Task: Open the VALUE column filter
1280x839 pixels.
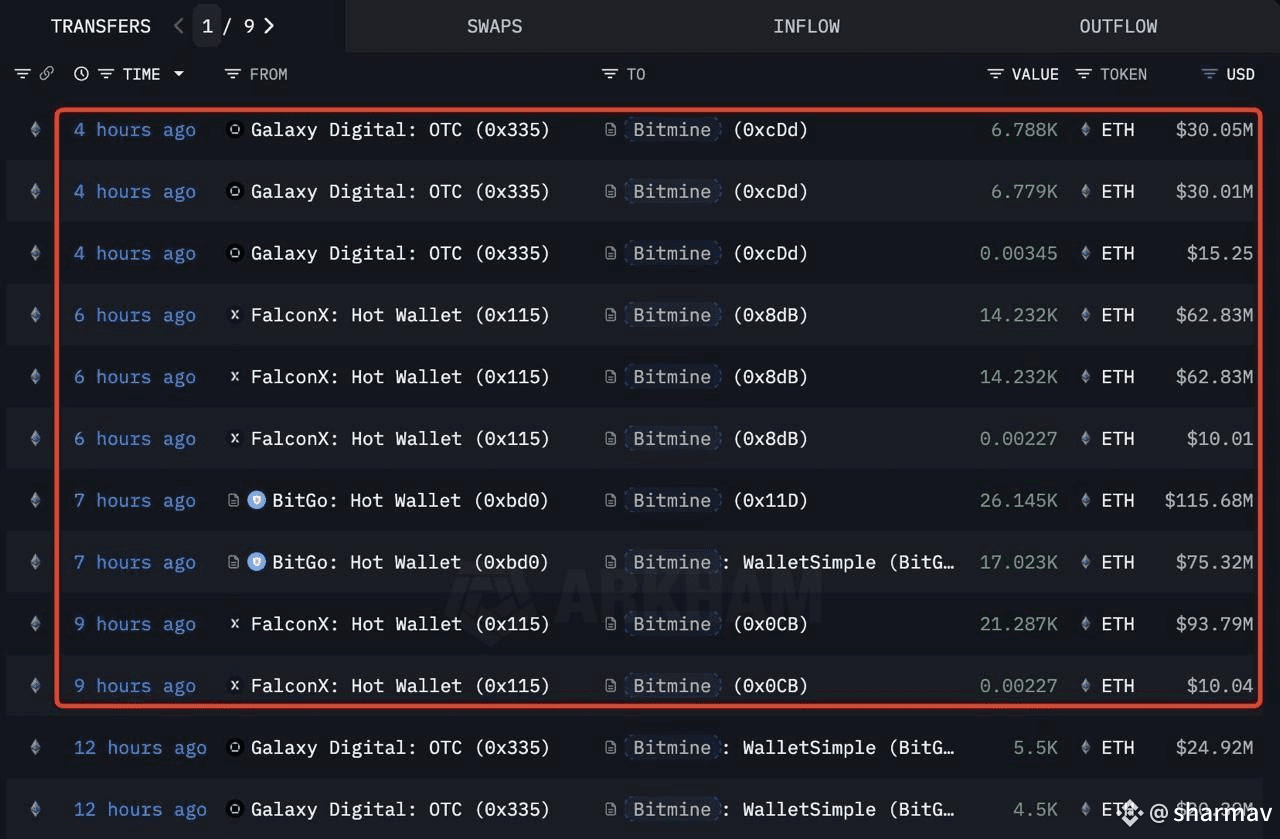Action: point(995,74)
